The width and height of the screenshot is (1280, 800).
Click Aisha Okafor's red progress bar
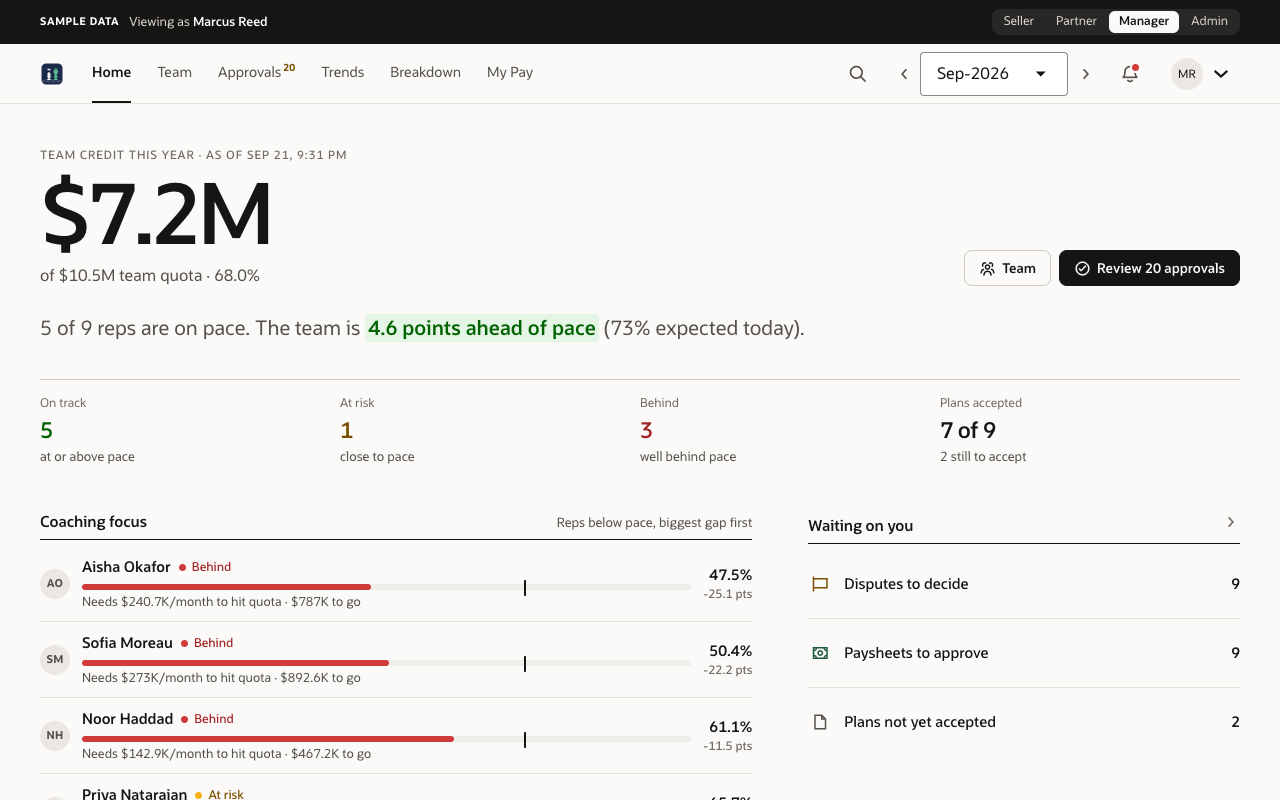(226, 587)
